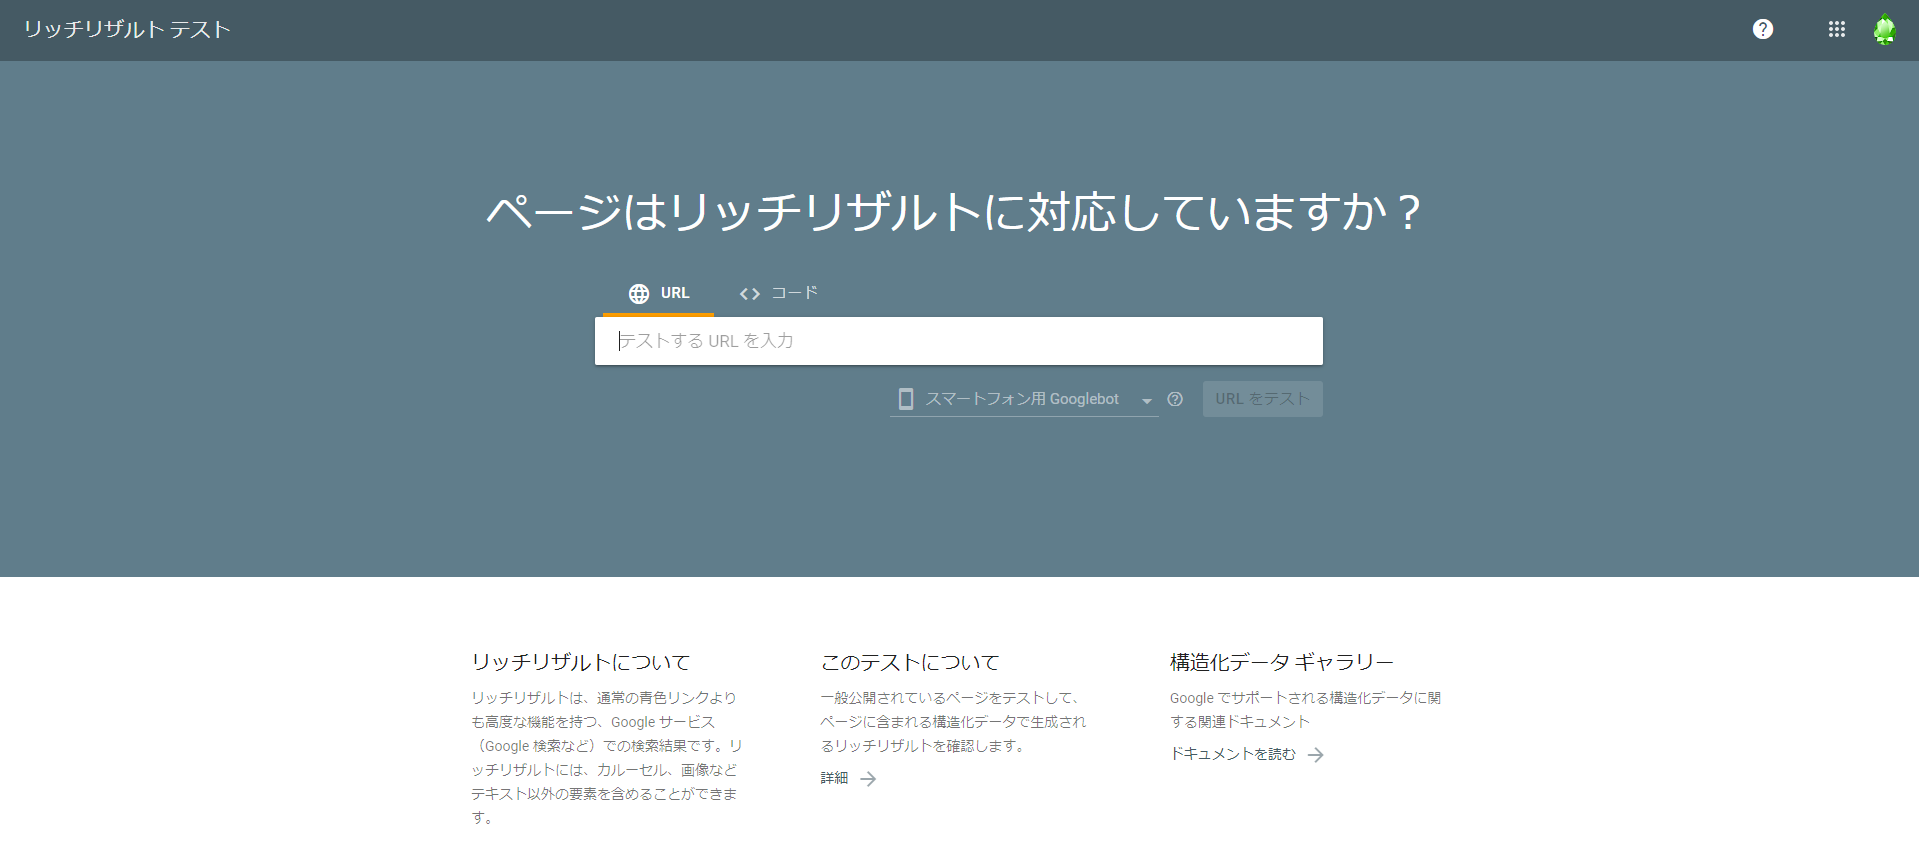
Task: Open the help question mark icon in header
Action: (1763, 29)
